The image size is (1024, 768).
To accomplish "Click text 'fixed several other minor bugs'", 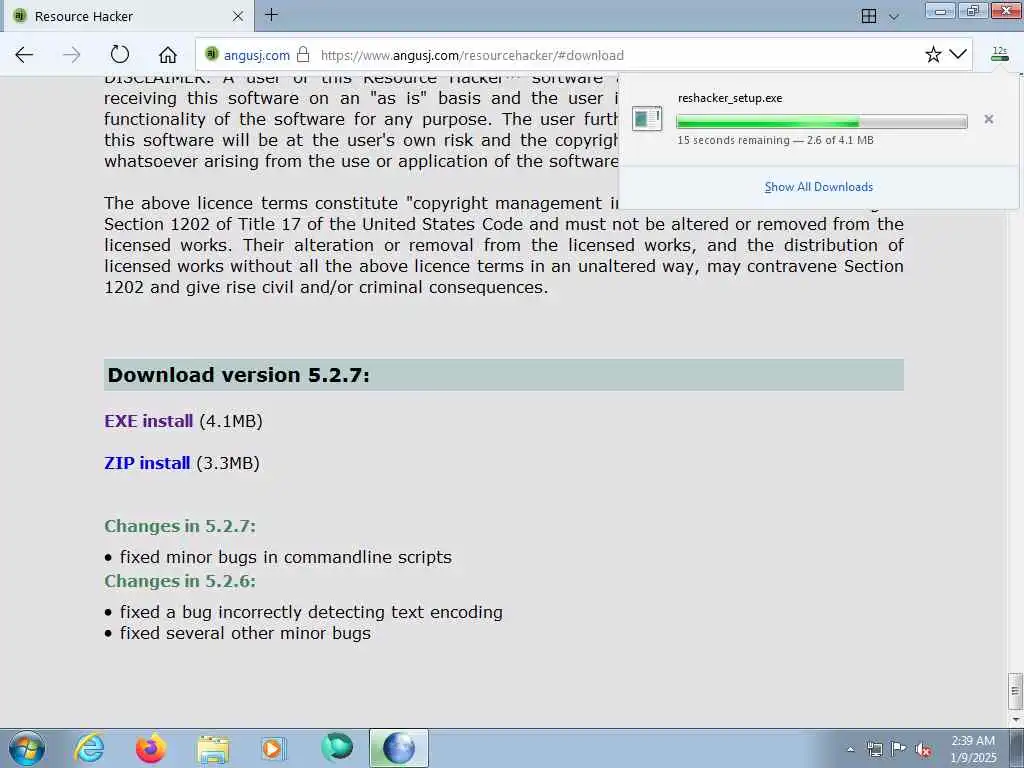I will tap(245, 633).
